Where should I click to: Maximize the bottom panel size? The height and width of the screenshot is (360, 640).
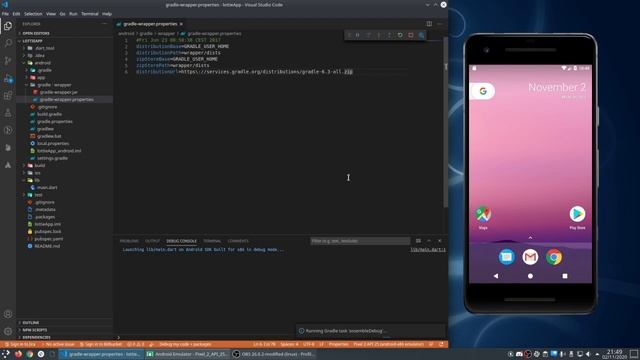pyautogui.click(x=429, y=241)
